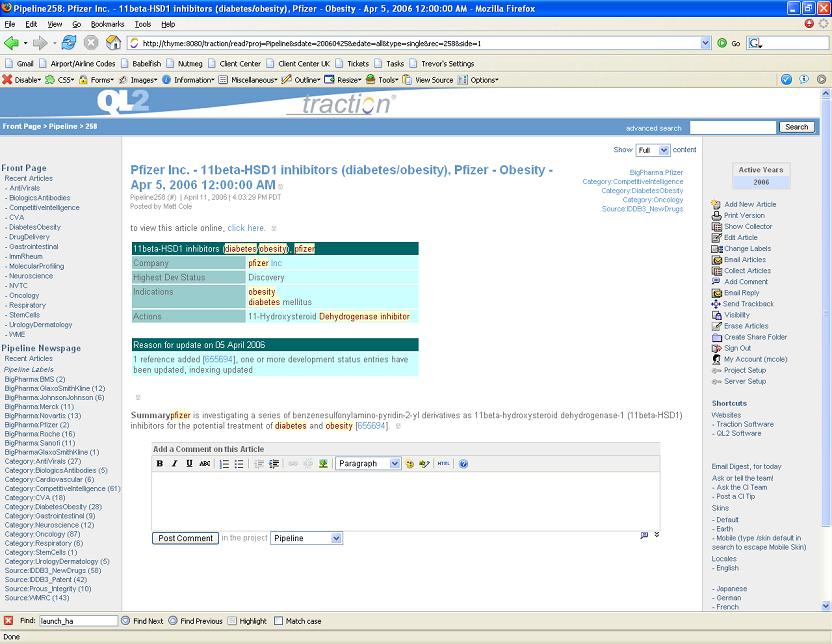
Task: Click the advanced search link
Action: coord(653,128)
